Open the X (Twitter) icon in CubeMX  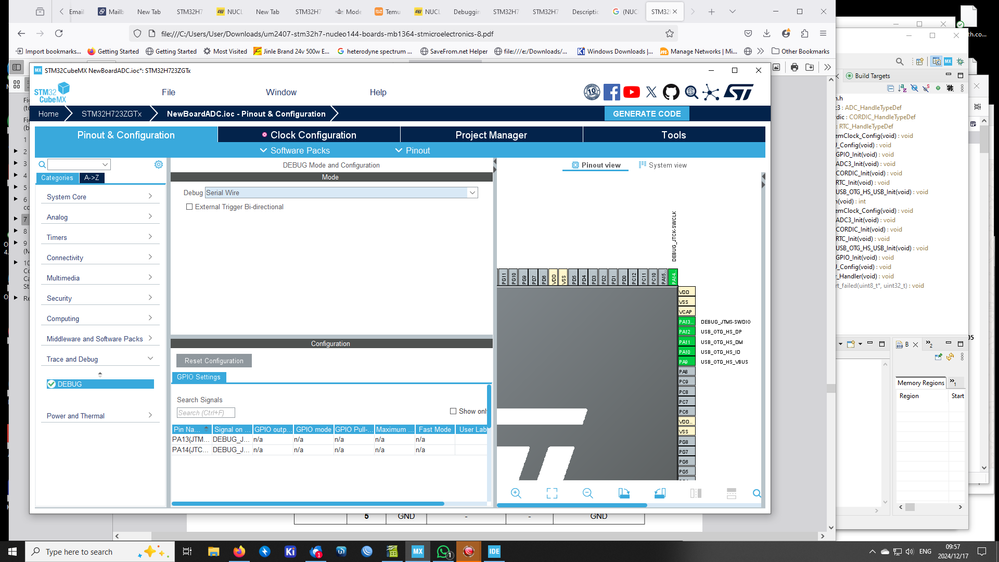[651, 92]
